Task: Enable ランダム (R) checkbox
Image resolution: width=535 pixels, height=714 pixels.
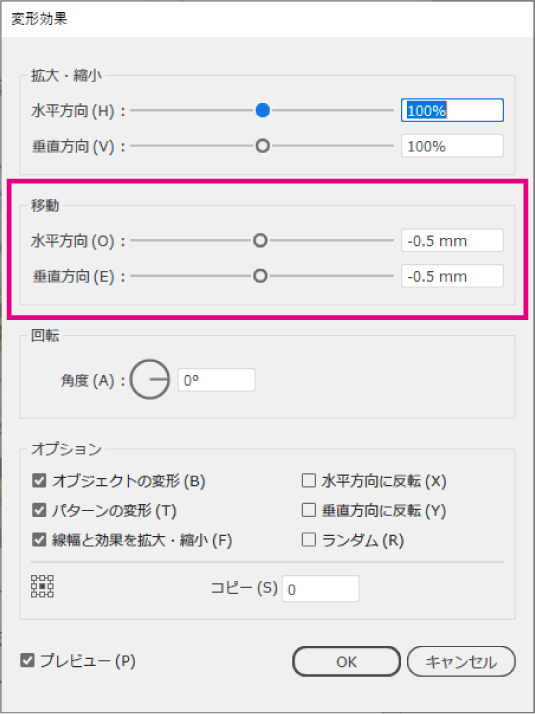Action: [309, 540]
